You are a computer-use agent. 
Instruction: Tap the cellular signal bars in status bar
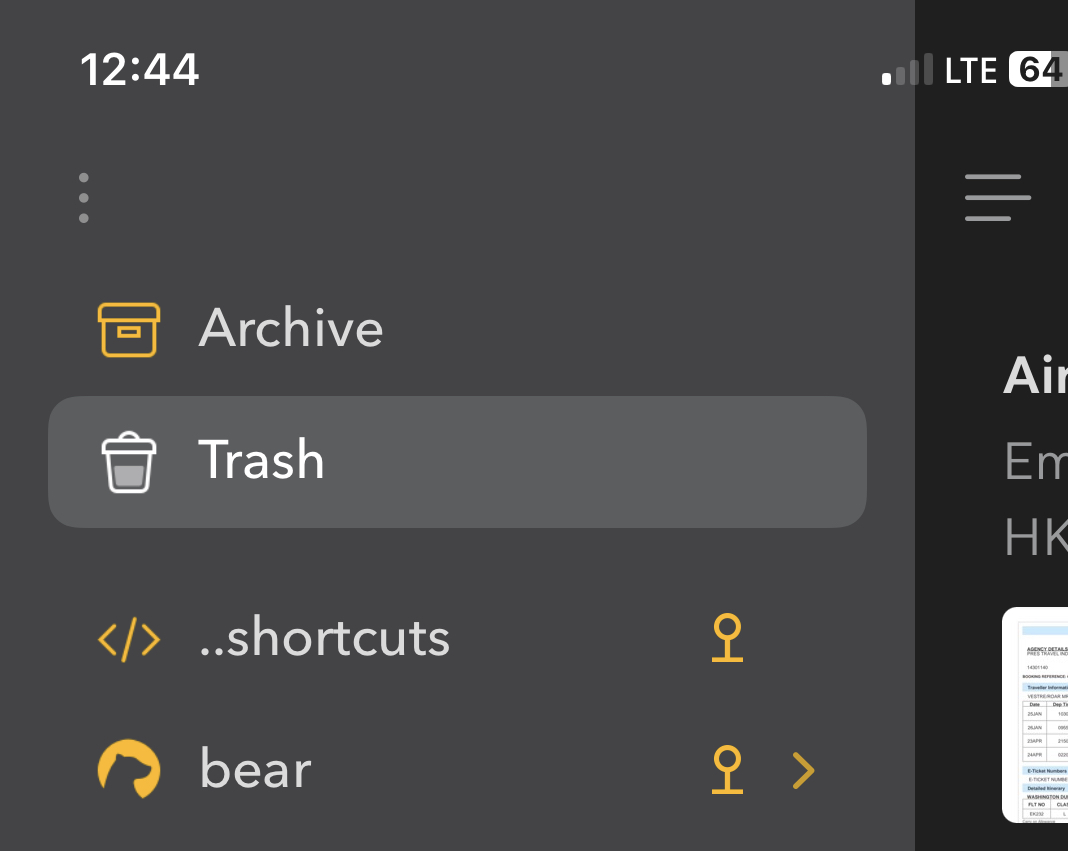(907, 71)
